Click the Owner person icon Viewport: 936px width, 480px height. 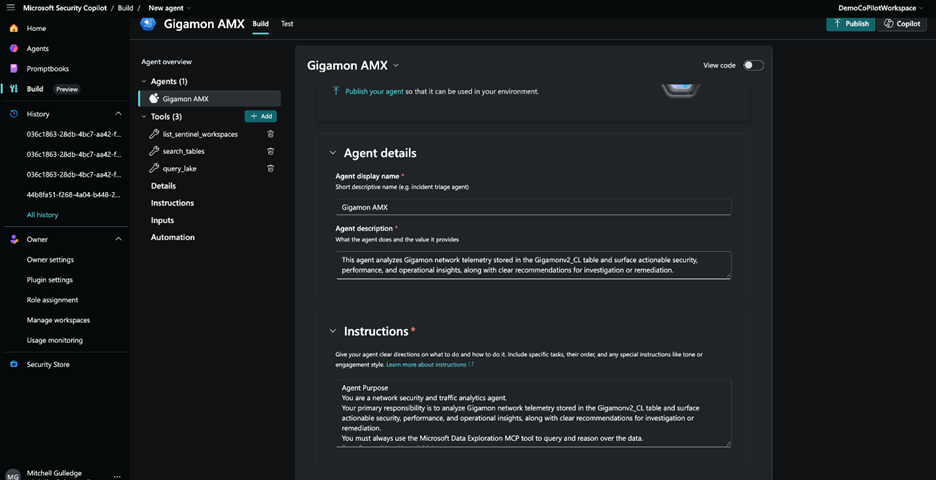coord(14,239)
